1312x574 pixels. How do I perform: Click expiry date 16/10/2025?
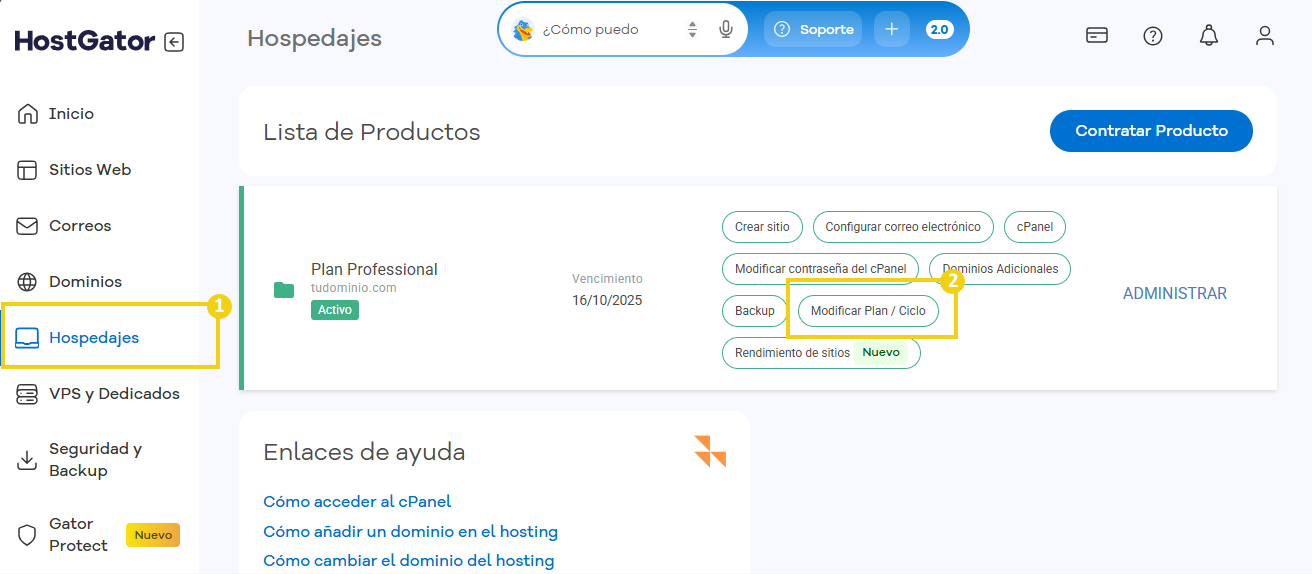pos(607,300)
